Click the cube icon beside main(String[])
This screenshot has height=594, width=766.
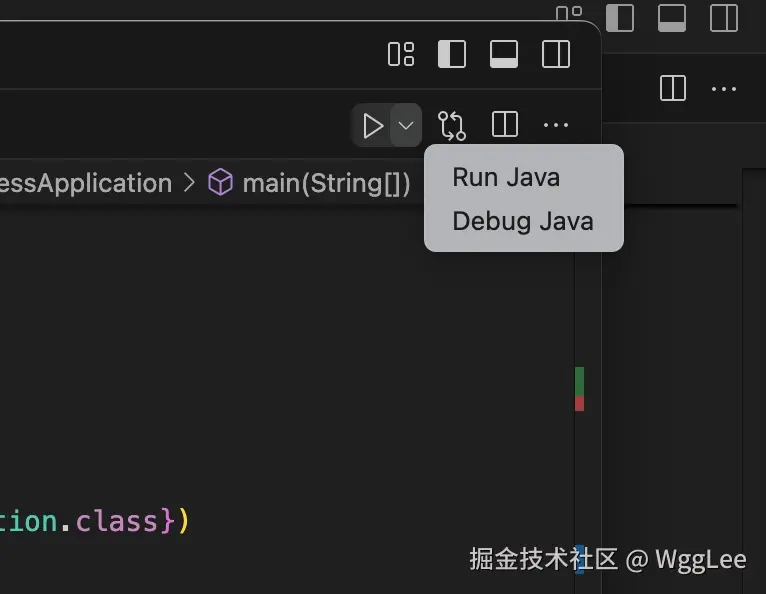pyautogui.click(x=220, y=183)
